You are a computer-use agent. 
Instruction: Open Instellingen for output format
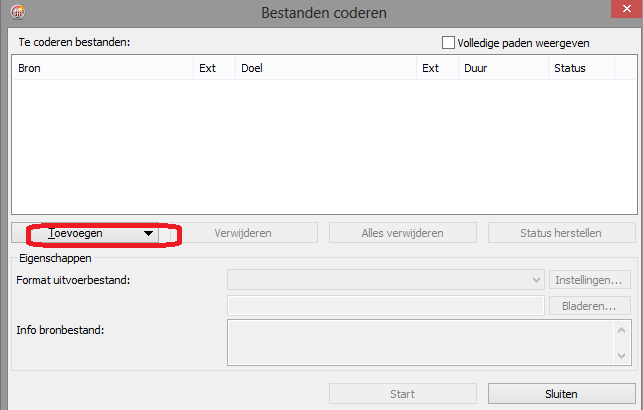pos(589,280)
